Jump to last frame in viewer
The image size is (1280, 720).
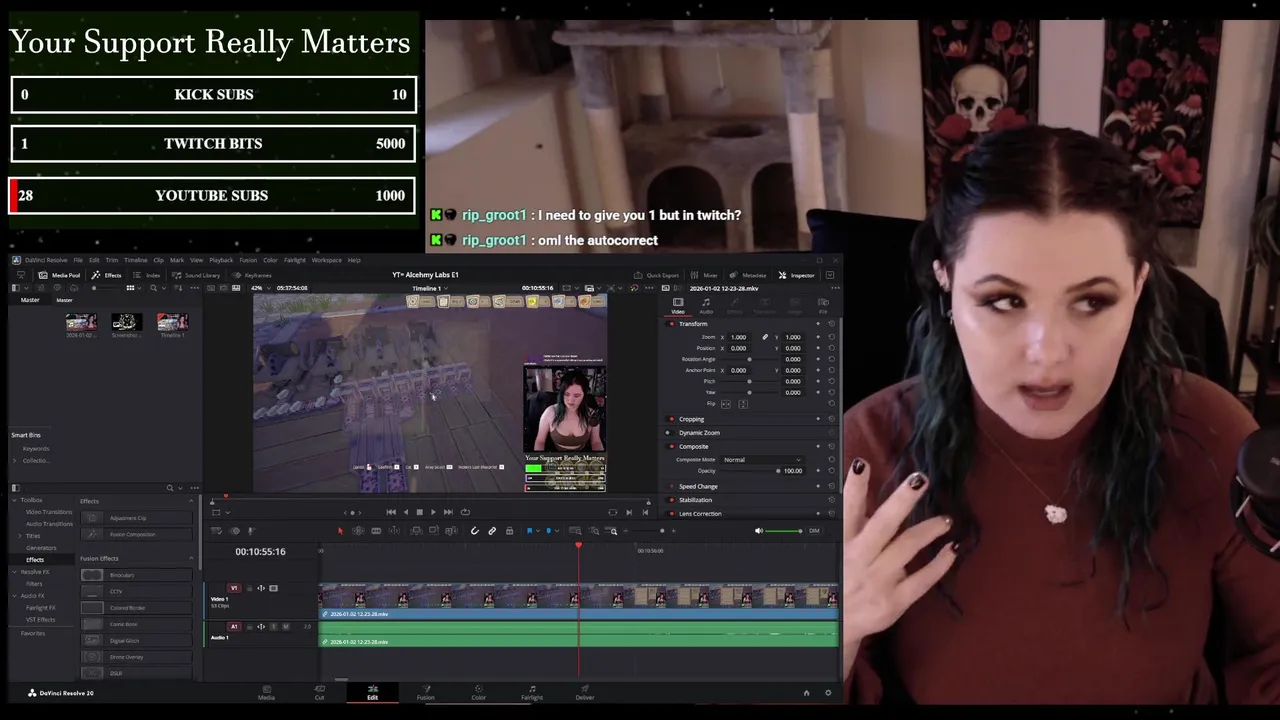tap(448, 512)
